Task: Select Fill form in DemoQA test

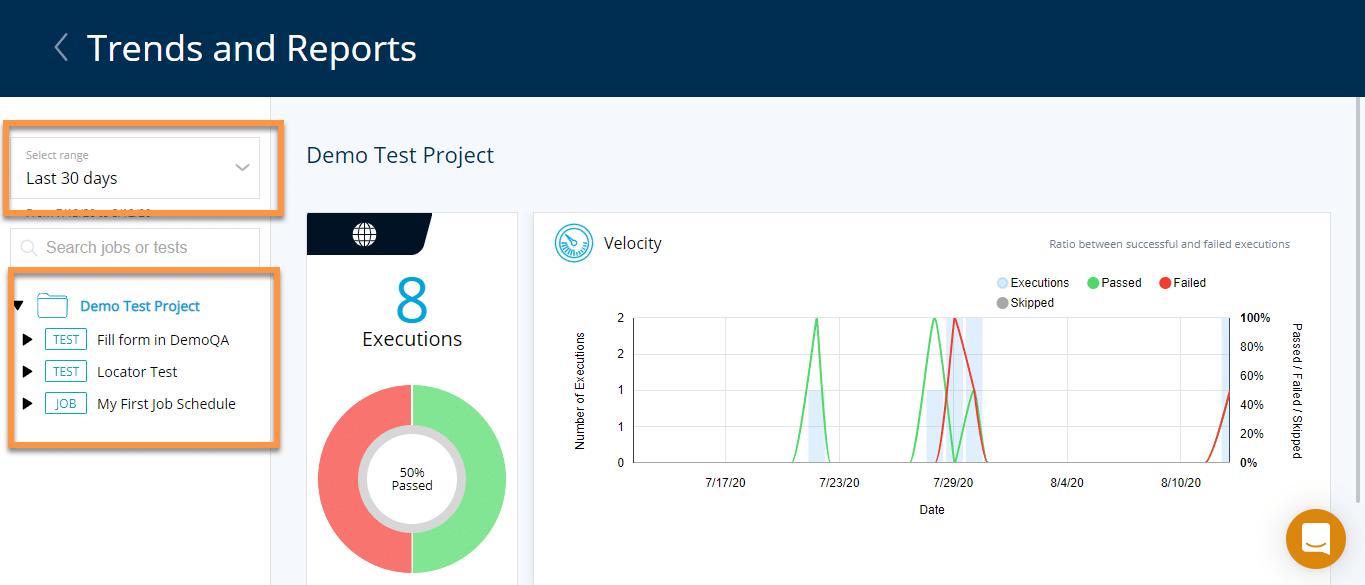Action: [x=163, y=340]
